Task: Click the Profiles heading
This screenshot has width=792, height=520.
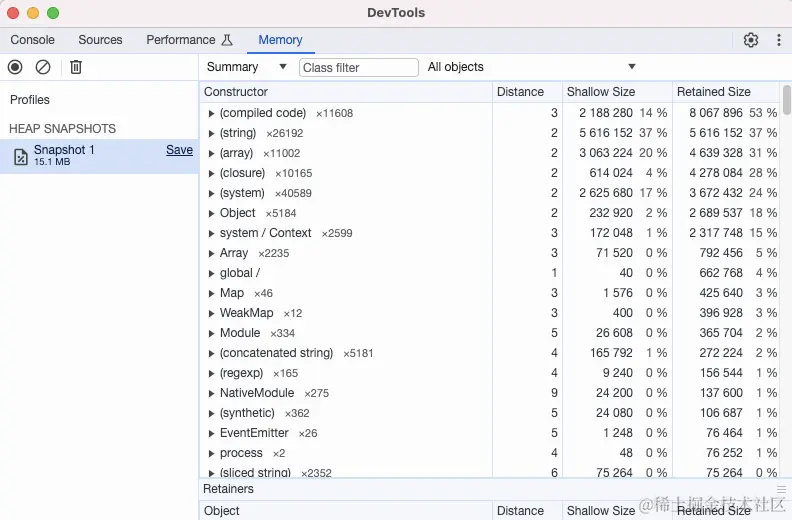Action: pos(30,100)
